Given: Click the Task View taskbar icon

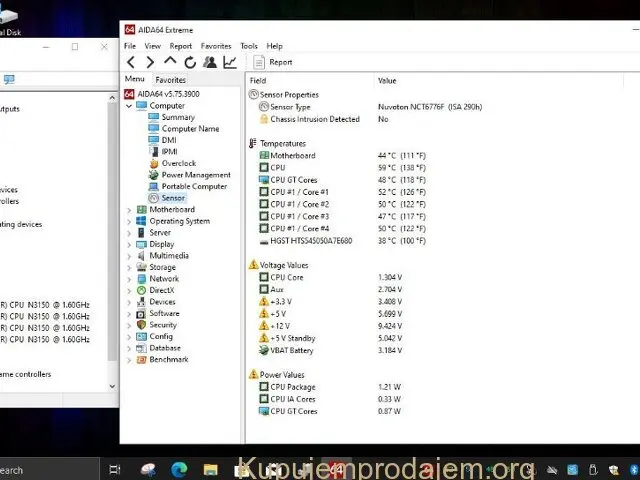Looking at the screenshot, I should point(115,469).
